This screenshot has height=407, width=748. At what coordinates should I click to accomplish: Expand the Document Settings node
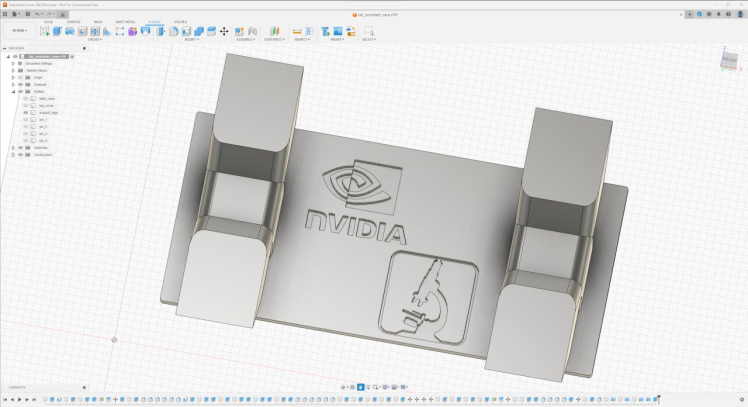(12, 63)
